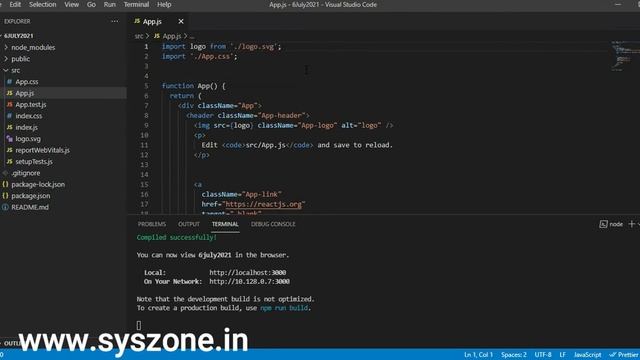Select language mode JavaScript in status bar
This screenshot has width=640, height=360.
(587, 355)
